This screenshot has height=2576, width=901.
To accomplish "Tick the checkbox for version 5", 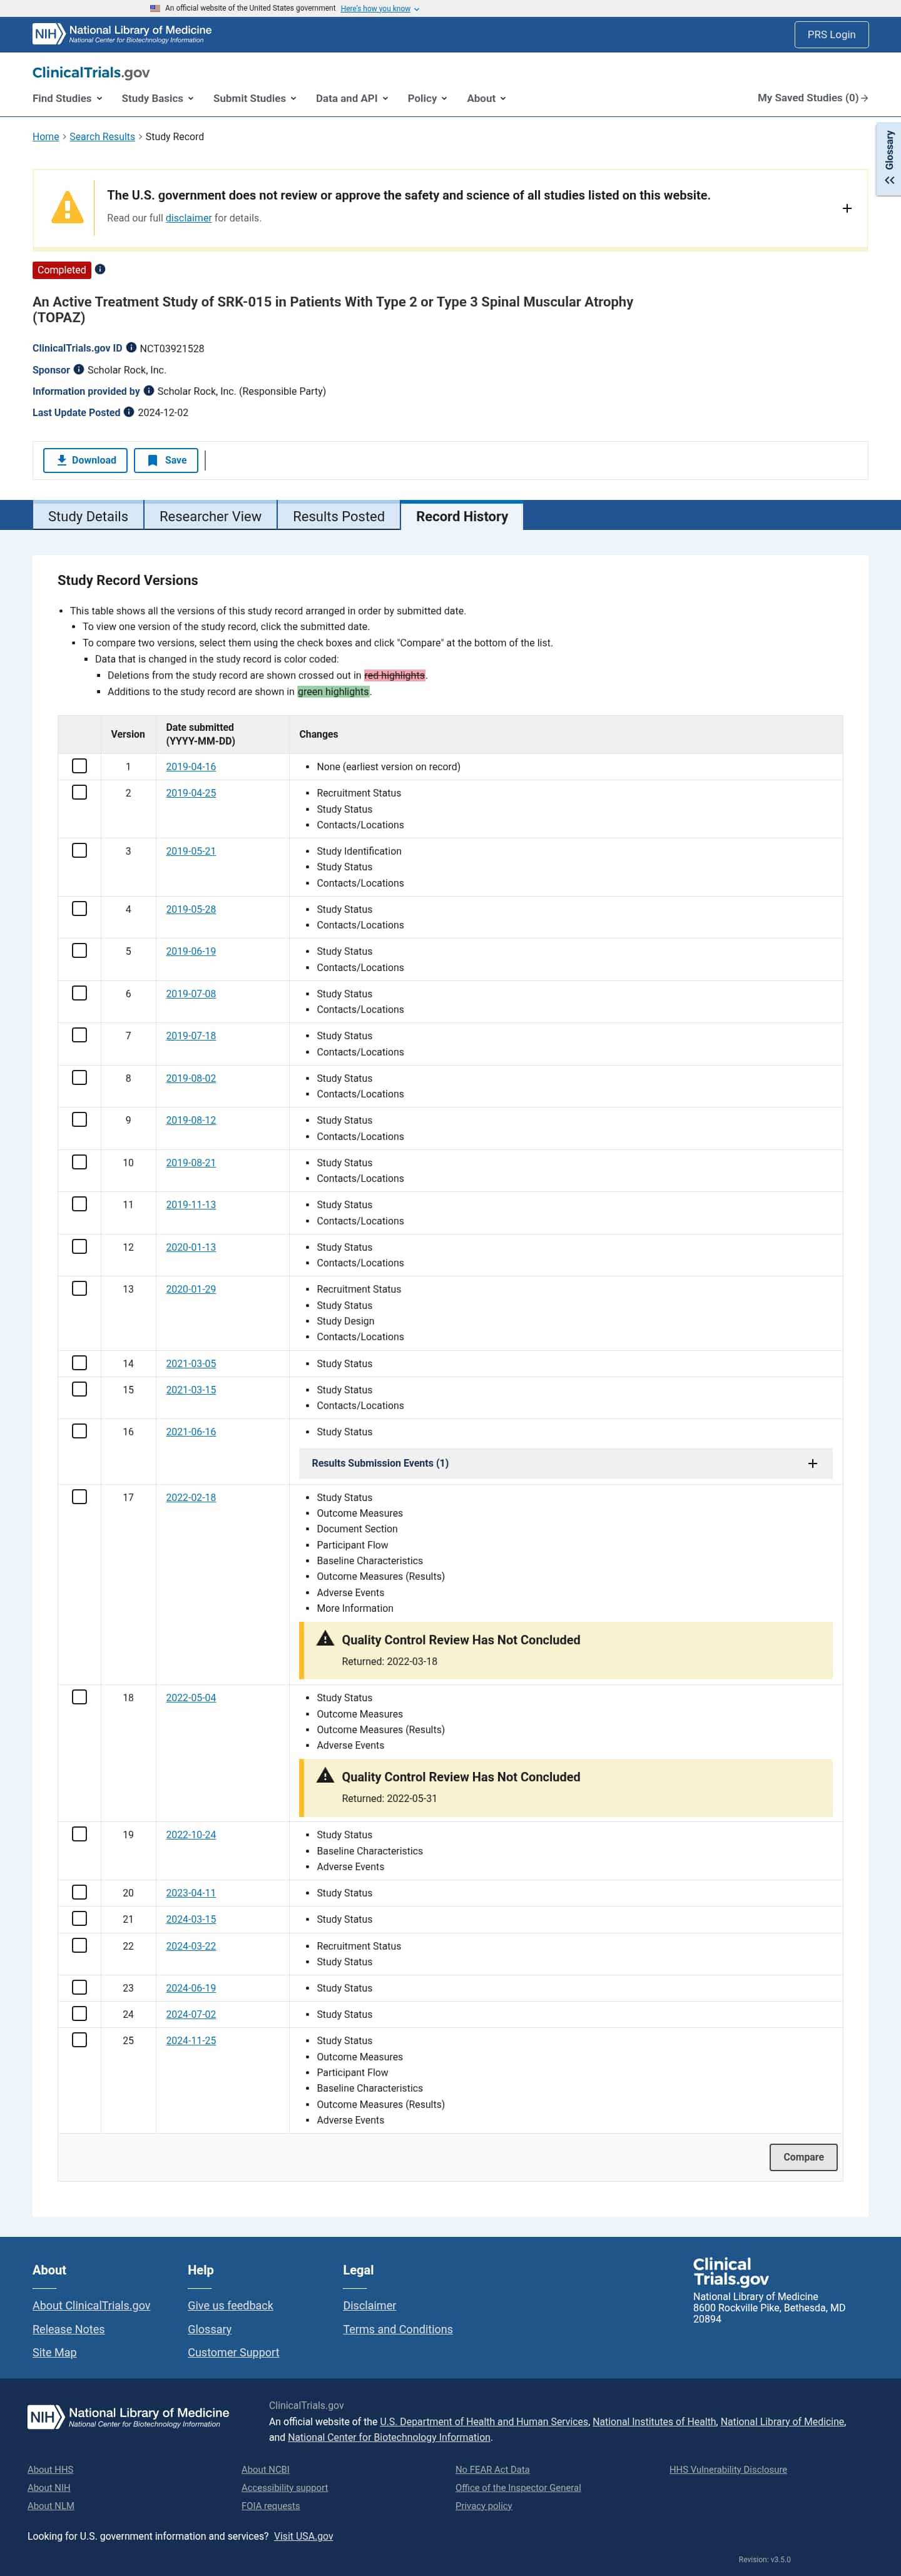I will 79,951.
